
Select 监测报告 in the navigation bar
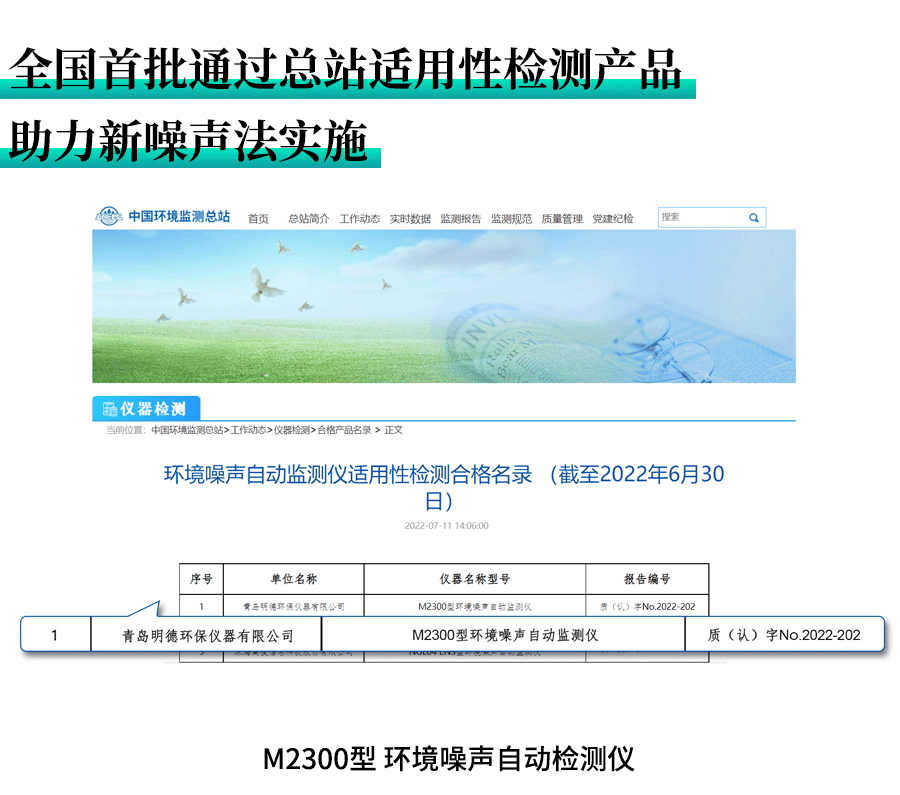(460, 218)
